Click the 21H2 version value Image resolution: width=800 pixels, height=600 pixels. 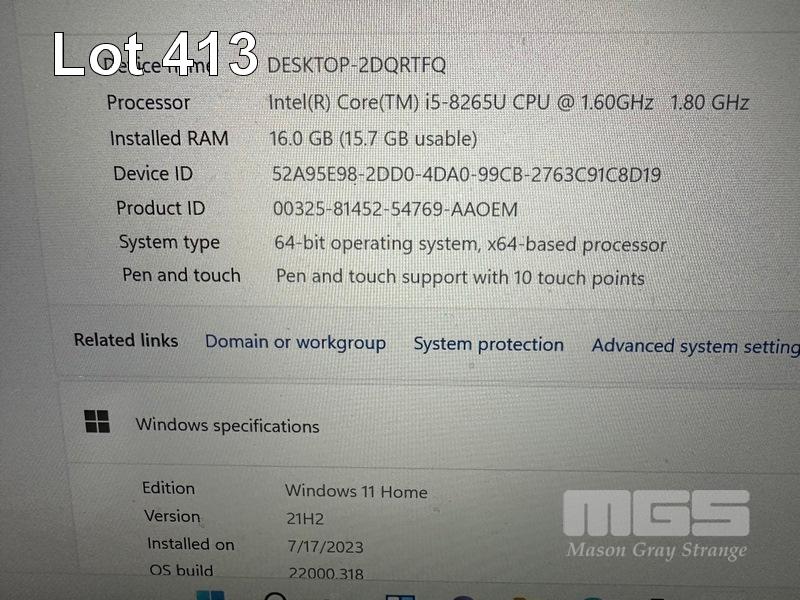point(305,519)
